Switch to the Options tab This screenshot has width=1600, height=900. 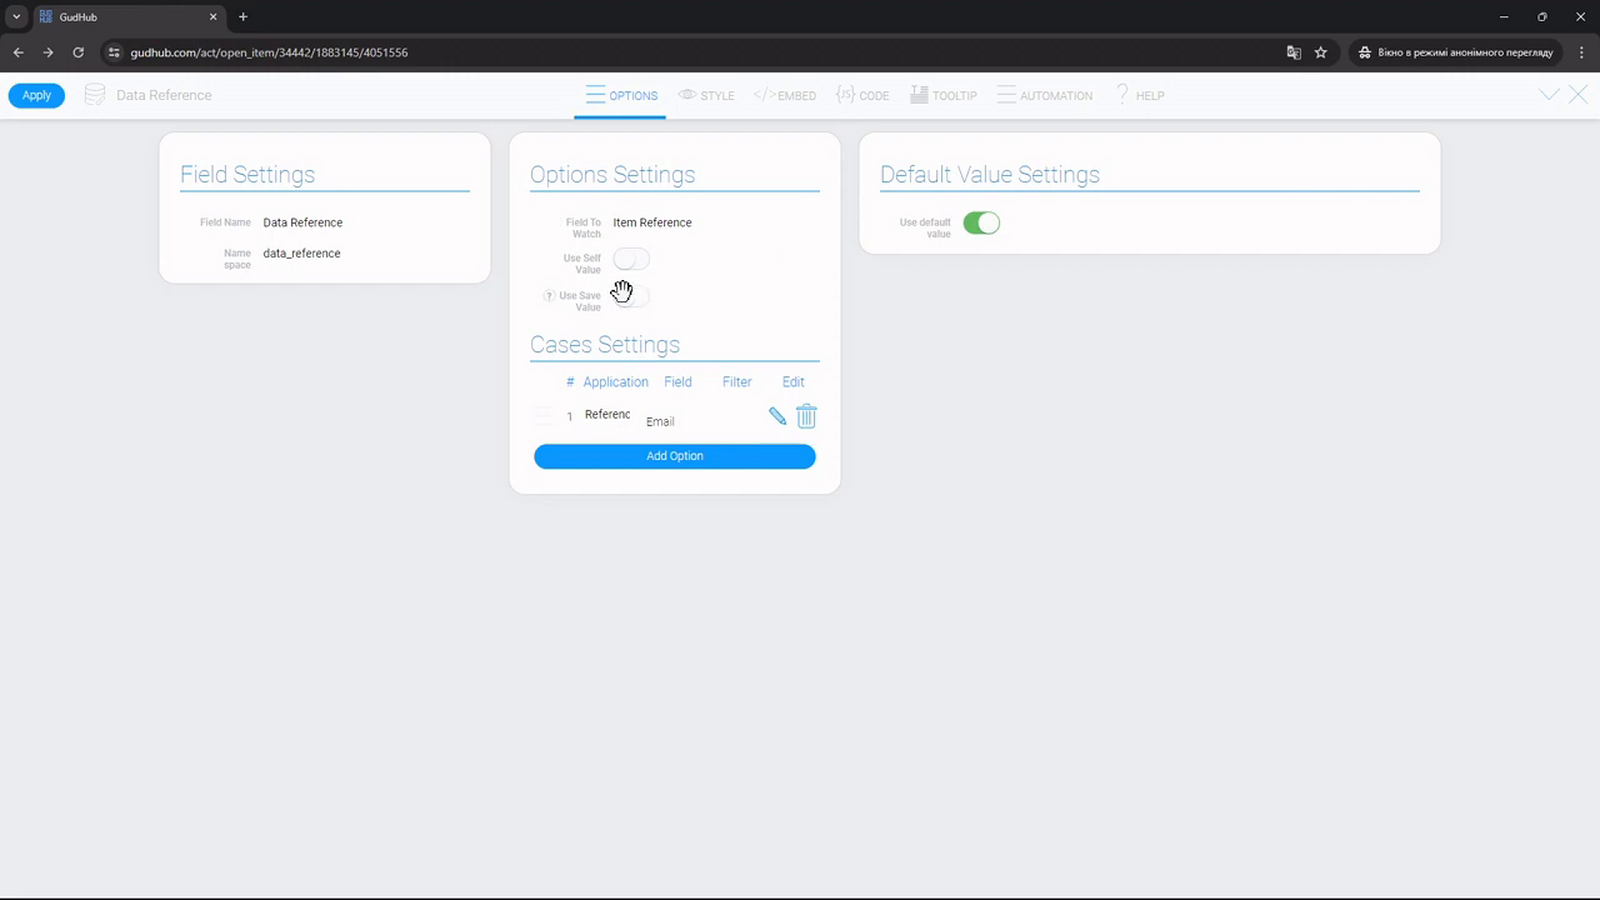coord(621,95)
